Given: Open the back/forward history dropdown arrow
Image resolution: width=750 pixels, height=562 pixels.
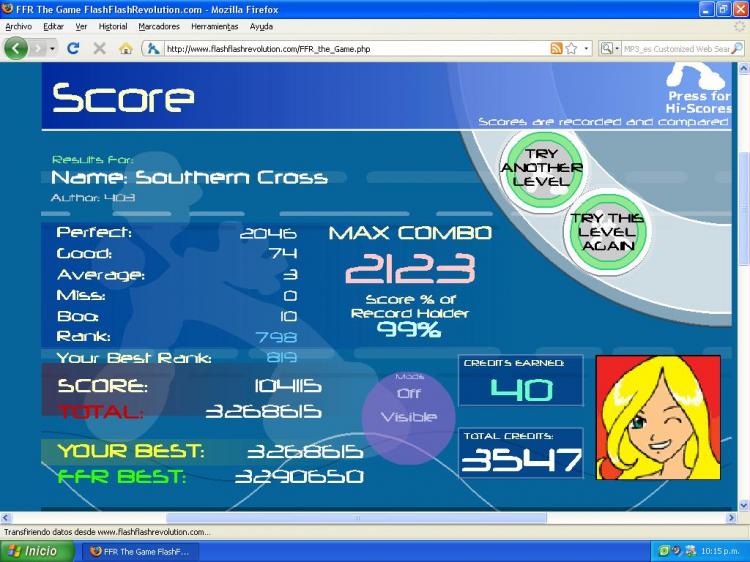Looking at the screenshot, I should pyautogui.click(x=50, y=48).
